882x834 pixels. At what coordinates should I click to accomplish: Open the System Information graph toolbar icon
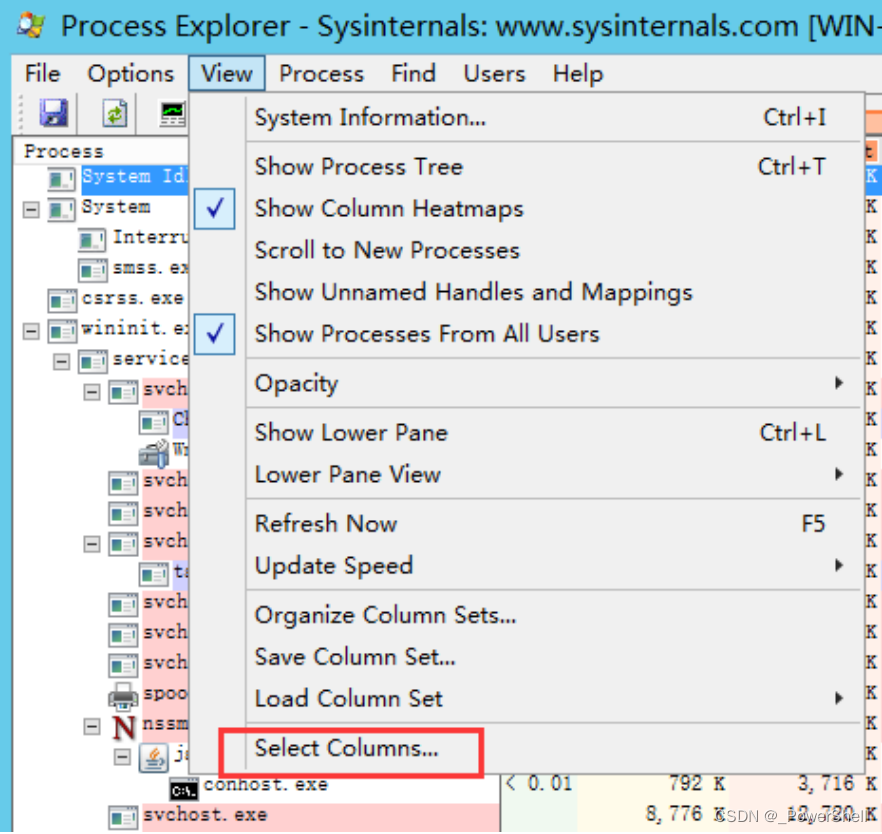coord(173,114)
